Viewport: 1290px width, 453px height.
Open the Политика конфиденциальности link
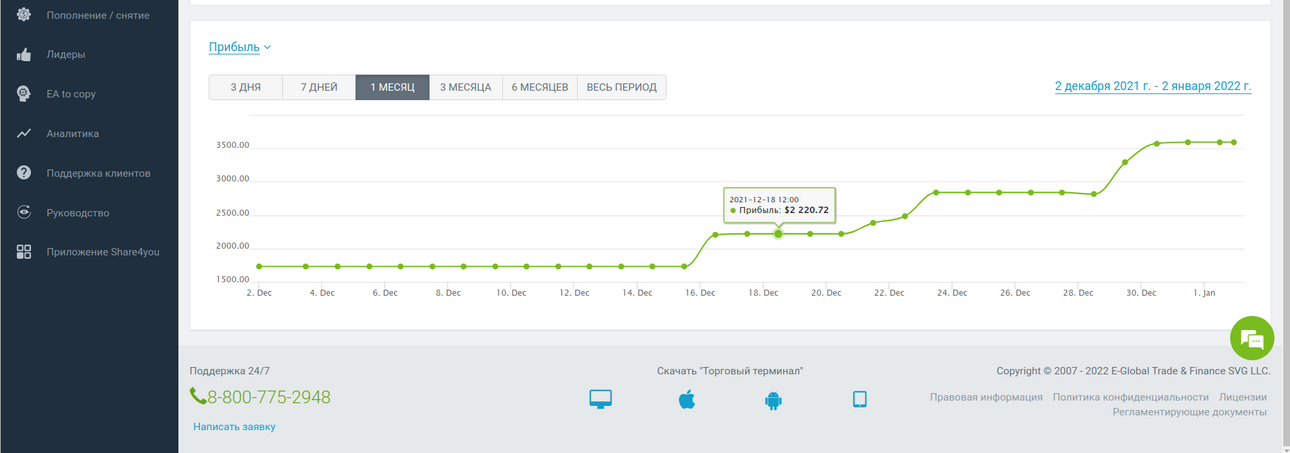pos(1130,397)
